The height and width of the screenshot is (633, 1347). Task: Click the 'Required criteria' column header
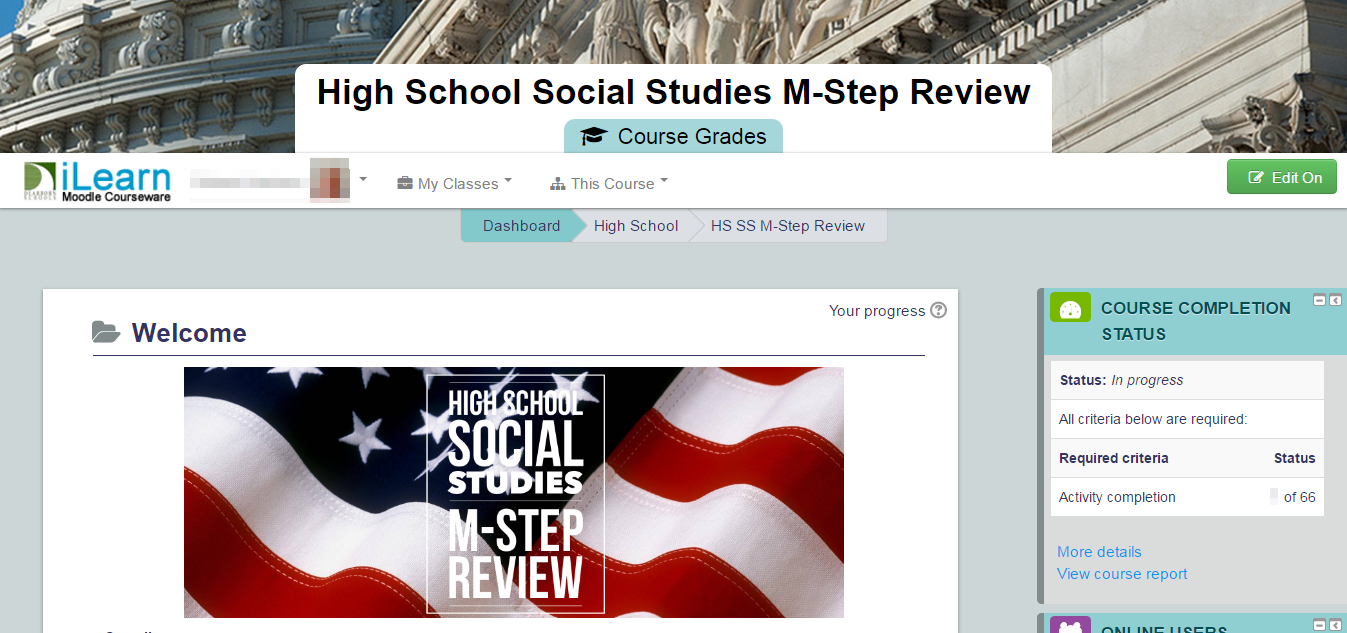[1113, 458]
